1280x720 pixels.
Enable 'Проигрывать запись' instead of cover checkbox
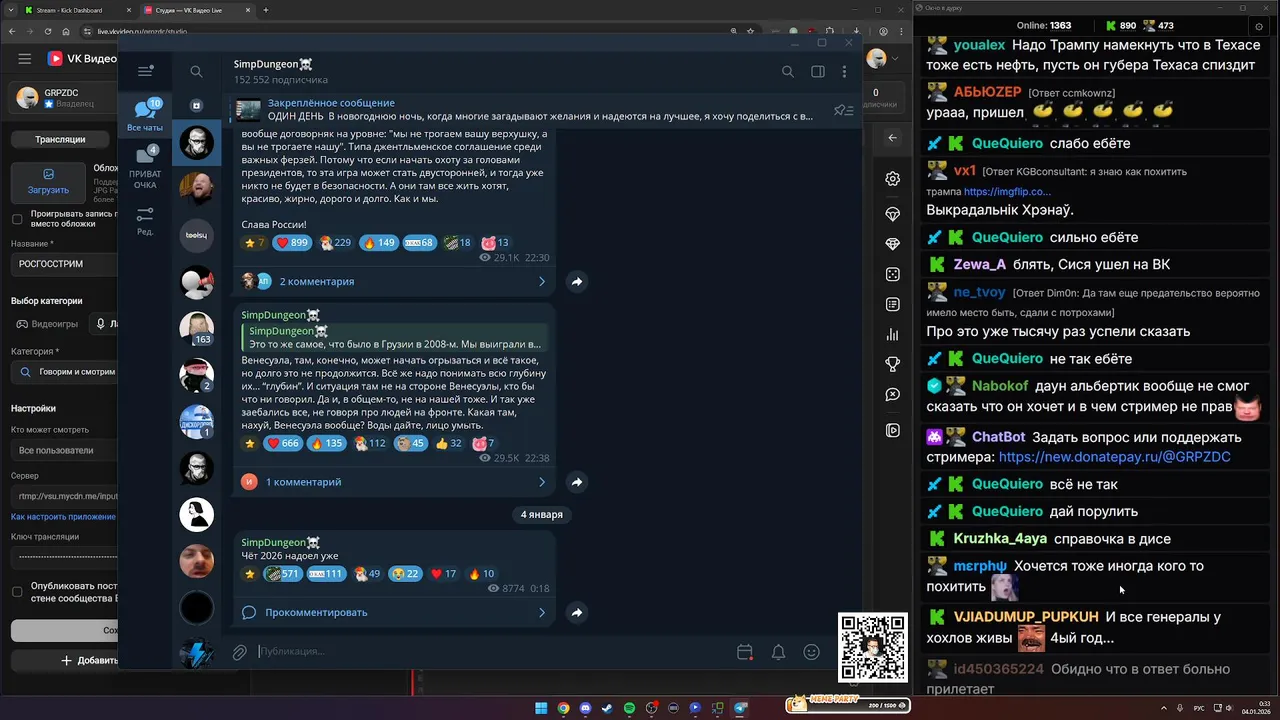coord(17,219)
